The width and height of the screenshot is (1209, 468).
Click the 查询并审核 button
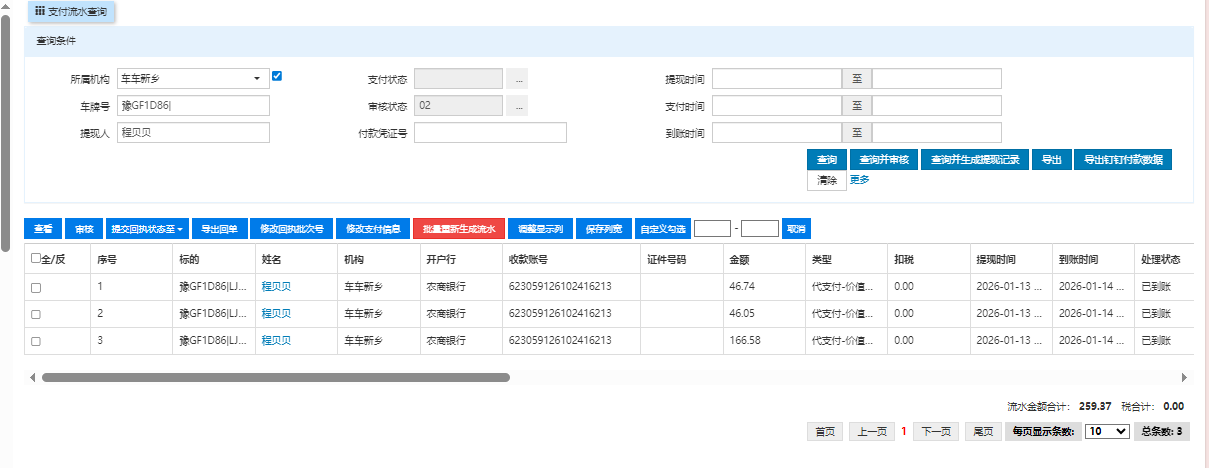point(884,160)
